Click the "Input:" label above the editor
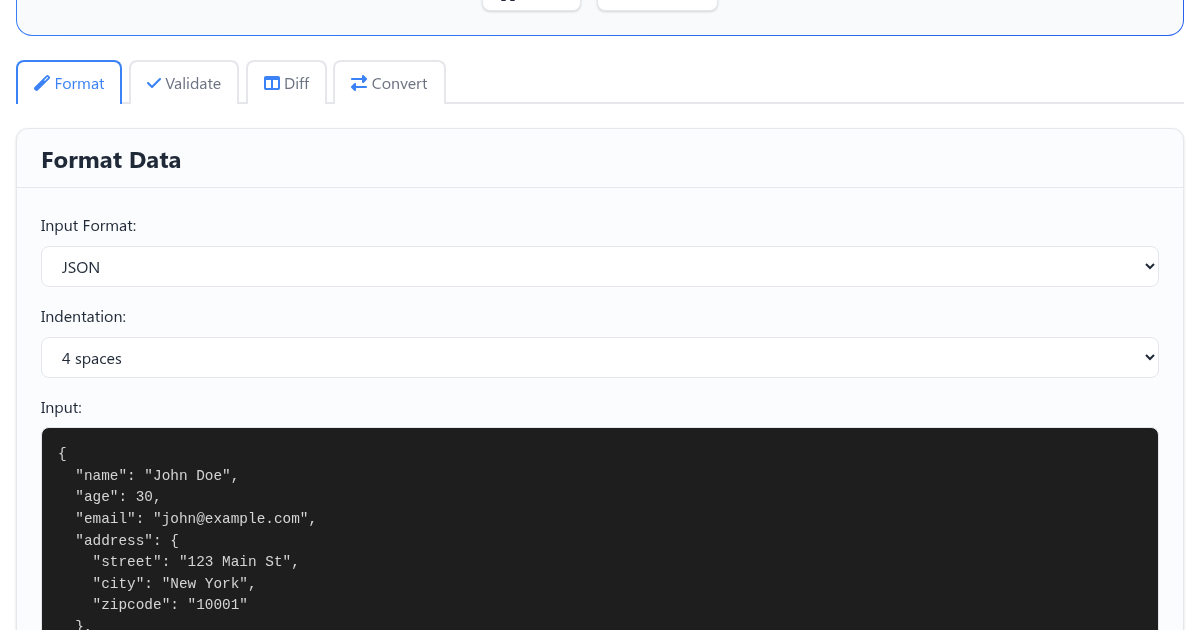The height and width of the screenshot is (630, 1200). click(61, 408)
